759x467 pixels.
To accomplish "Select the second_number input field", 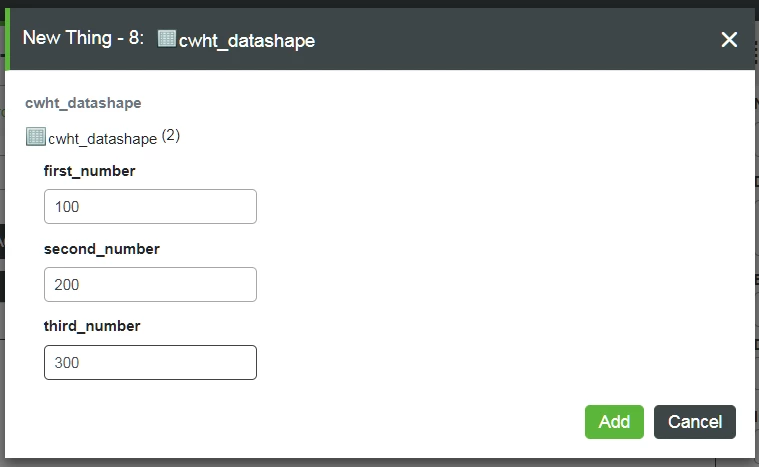I will pos(150,285).
